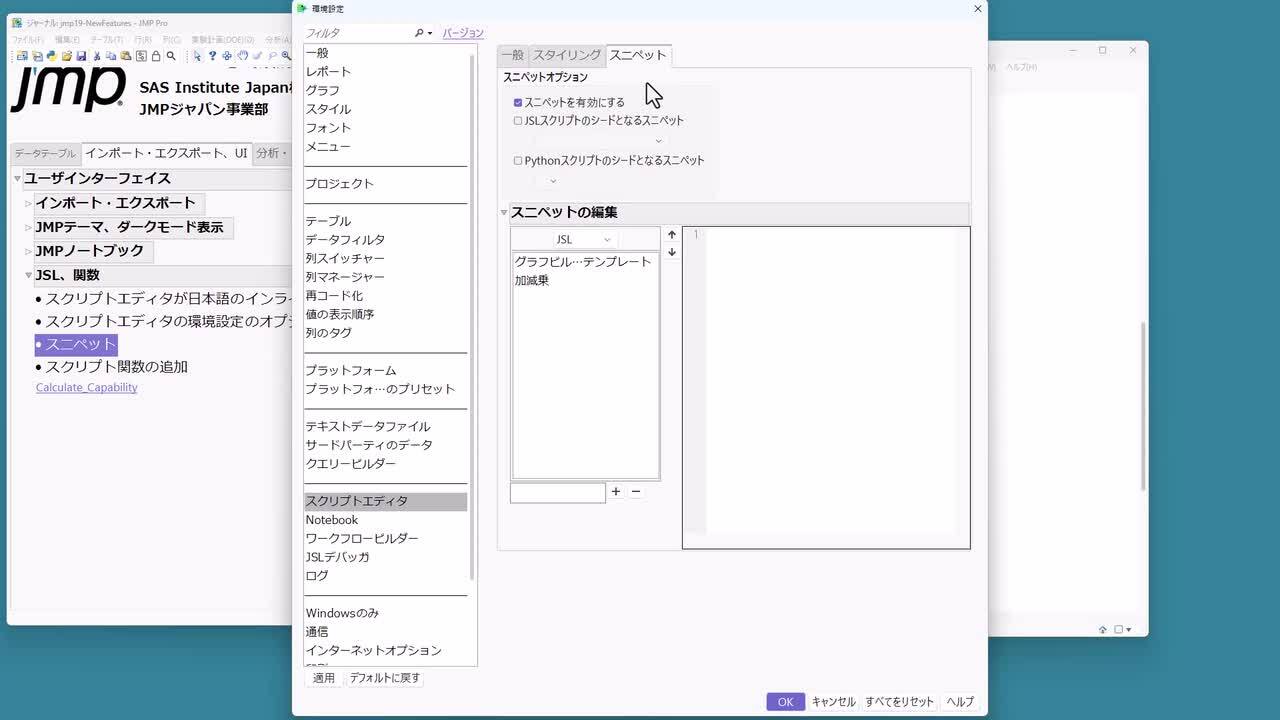Click the snippet name input field

coord(557,492)
